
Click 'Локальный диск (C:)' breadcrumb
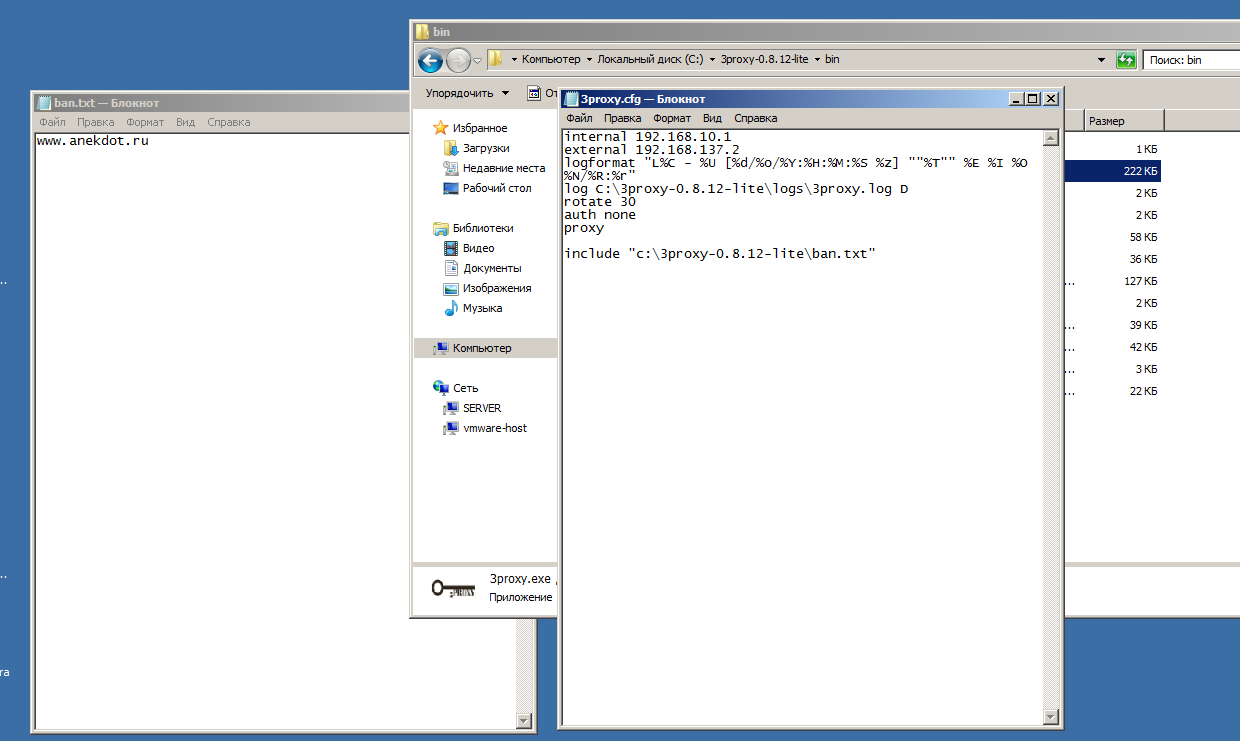(x=651, y=60)
